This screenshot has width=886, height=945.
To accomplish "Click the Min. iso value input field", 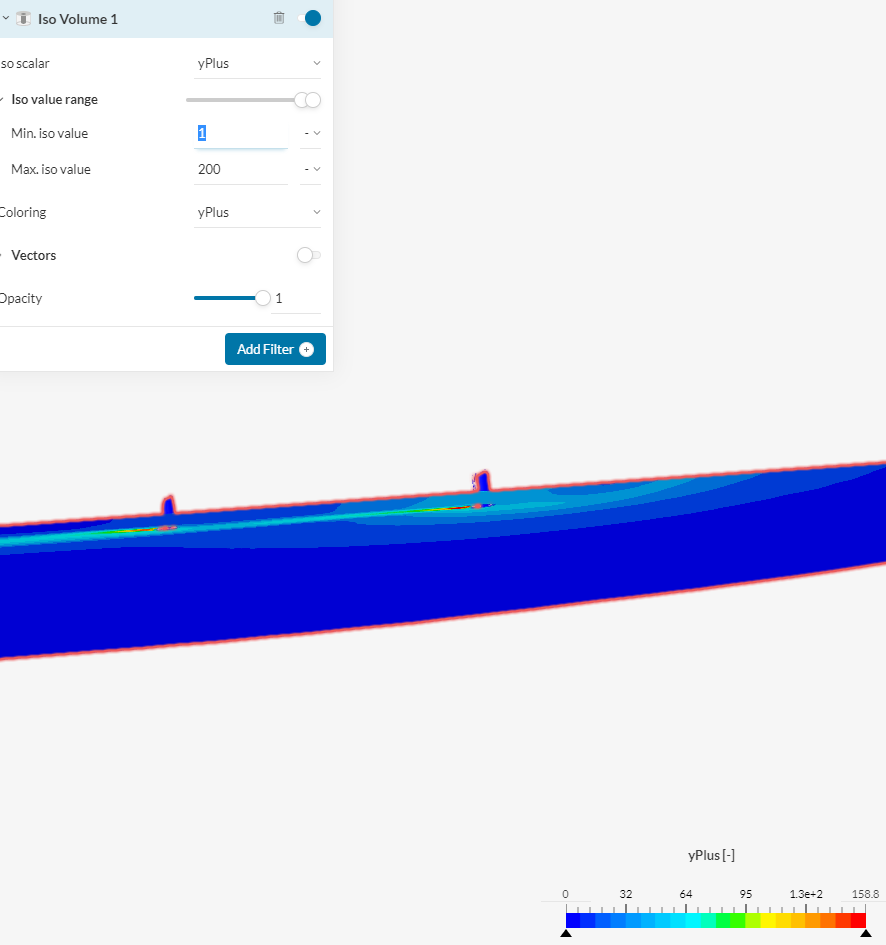I will pos(241,133).
